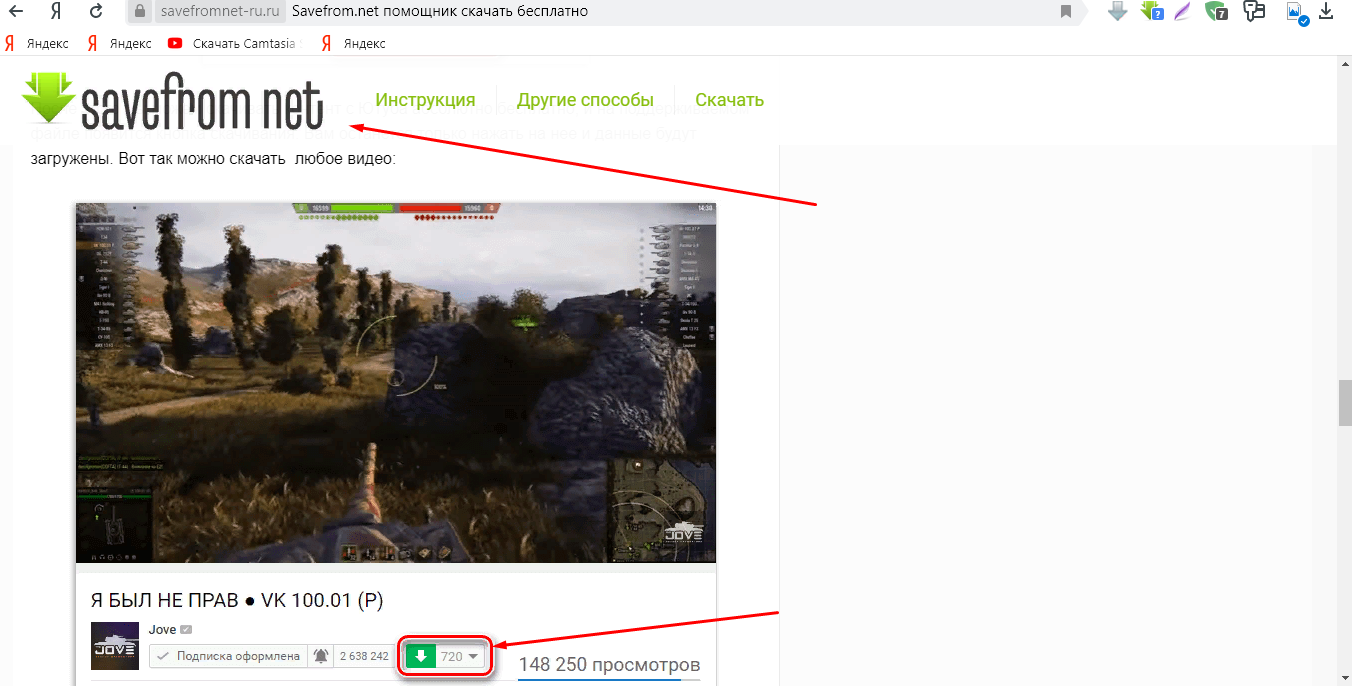Open the password manager key icon
The width and height of the screenshot is (1352, 686).
(1254, 12)
